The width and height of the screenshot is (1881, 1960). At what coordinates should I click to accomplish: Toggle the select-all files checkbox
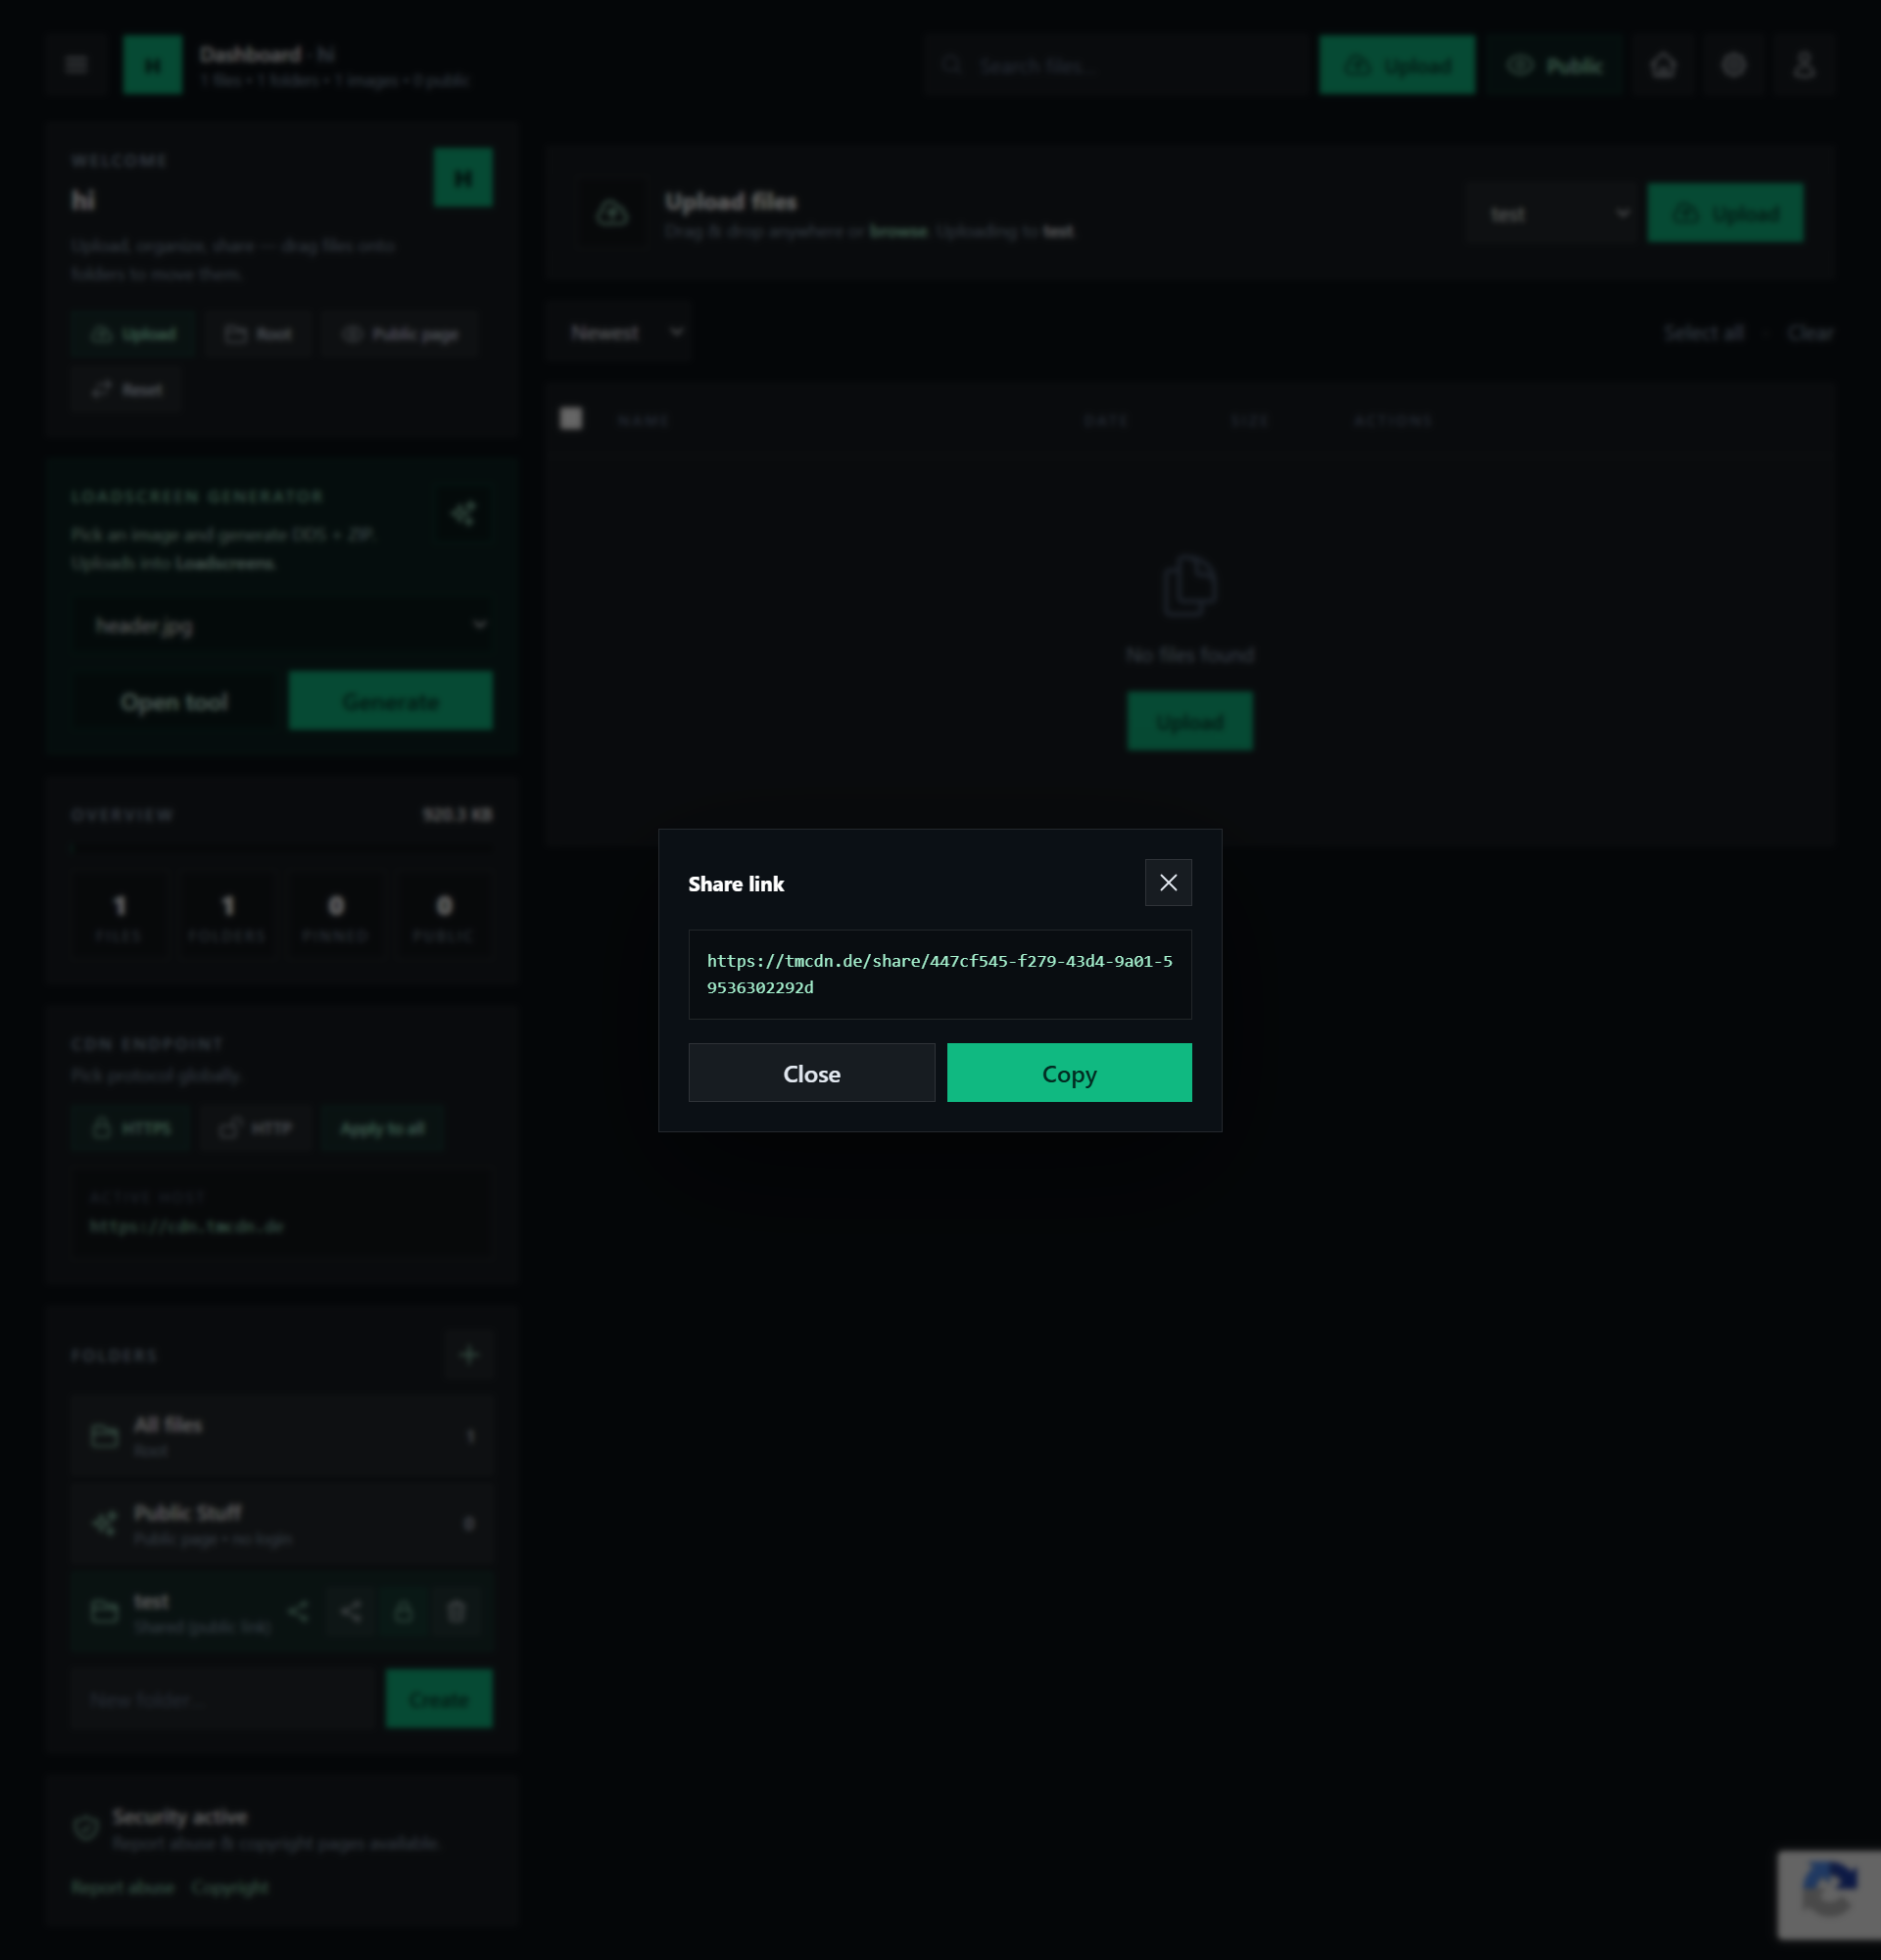pos(571,418)
